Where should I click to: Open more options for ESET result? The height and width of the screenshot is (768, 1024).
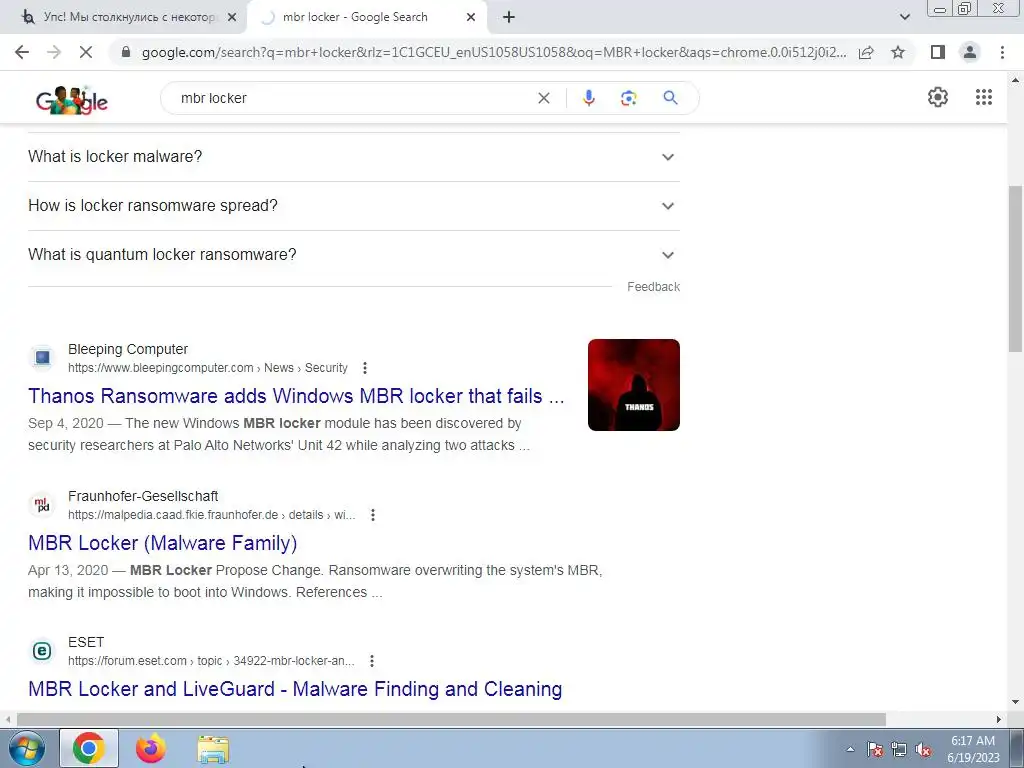(x=372, y=661)
